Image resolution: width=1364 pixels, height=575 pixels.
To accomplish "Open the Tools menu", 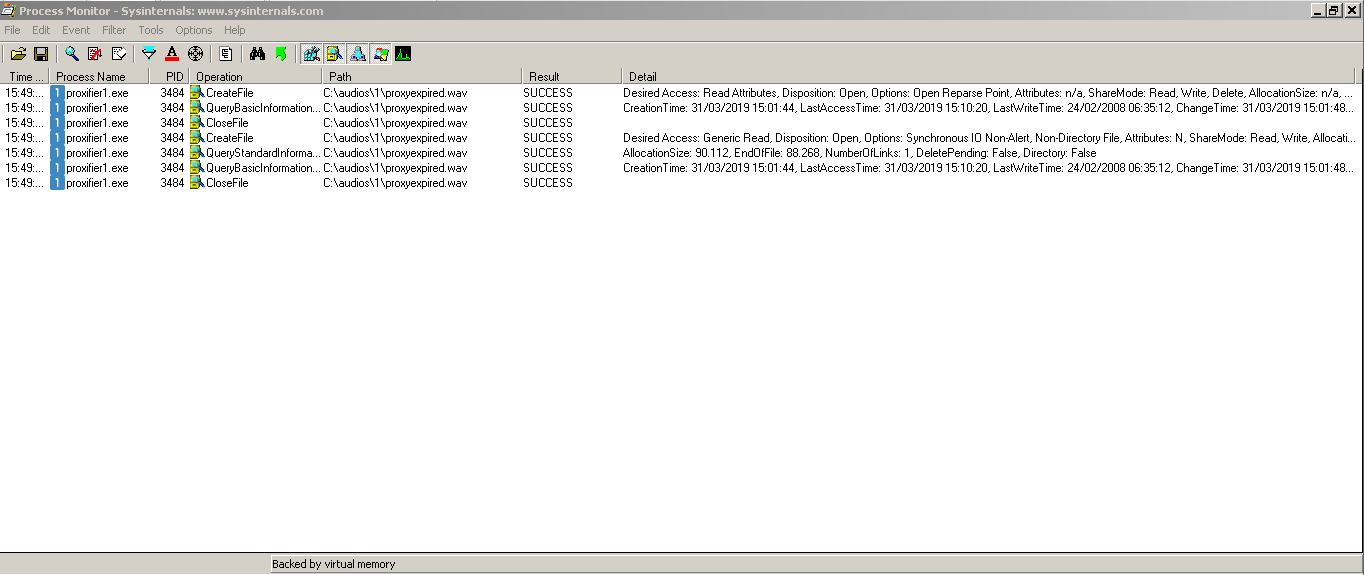I will (x=151, y=30).
